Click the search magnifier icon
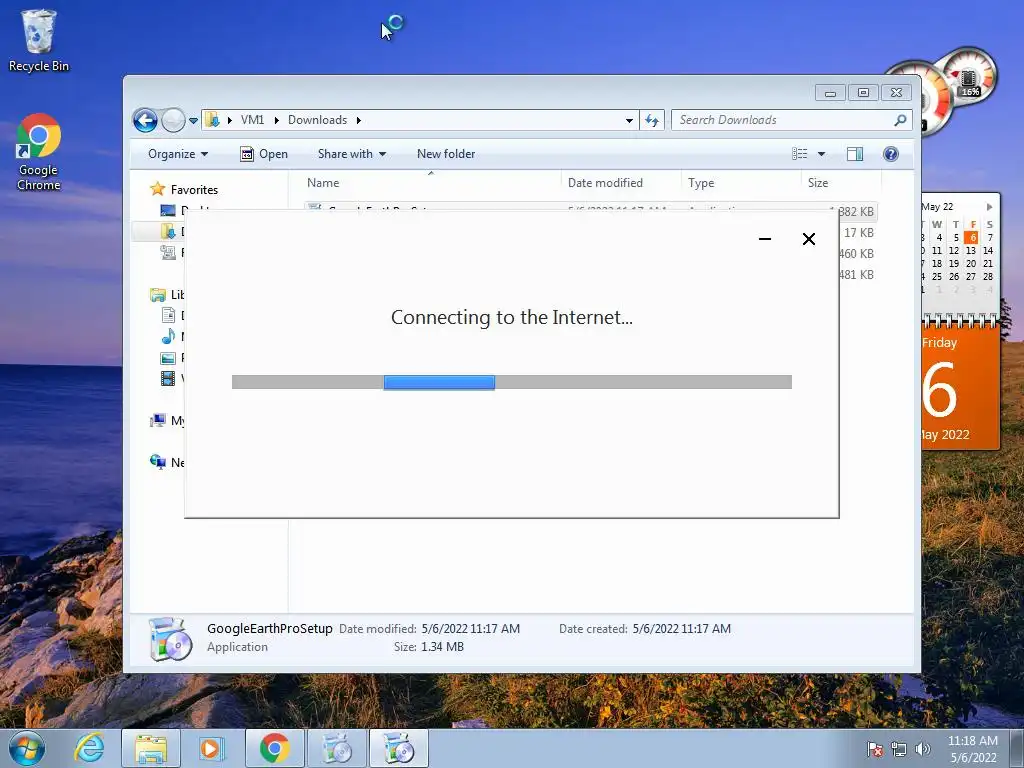 click(x=901, y=120)
